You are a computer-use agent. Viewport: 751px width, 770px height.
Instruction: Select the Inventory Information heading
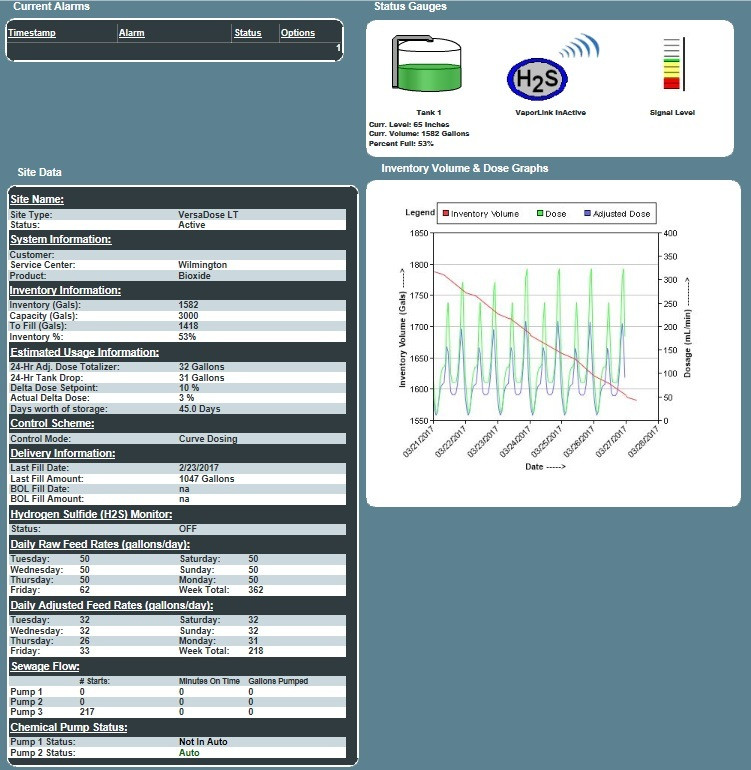[x=65, y=291]
